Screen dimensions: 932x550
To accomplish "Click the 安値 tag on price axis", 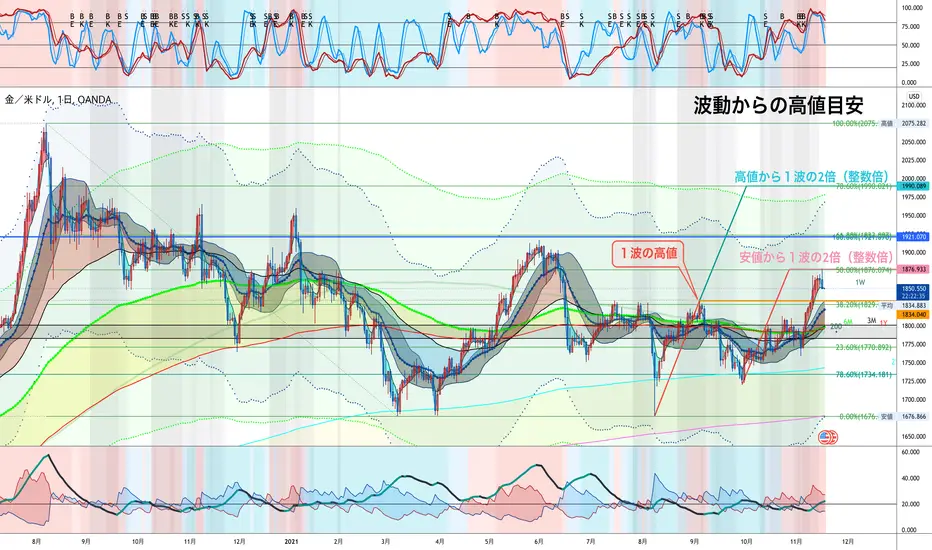I will click(887, 417).
